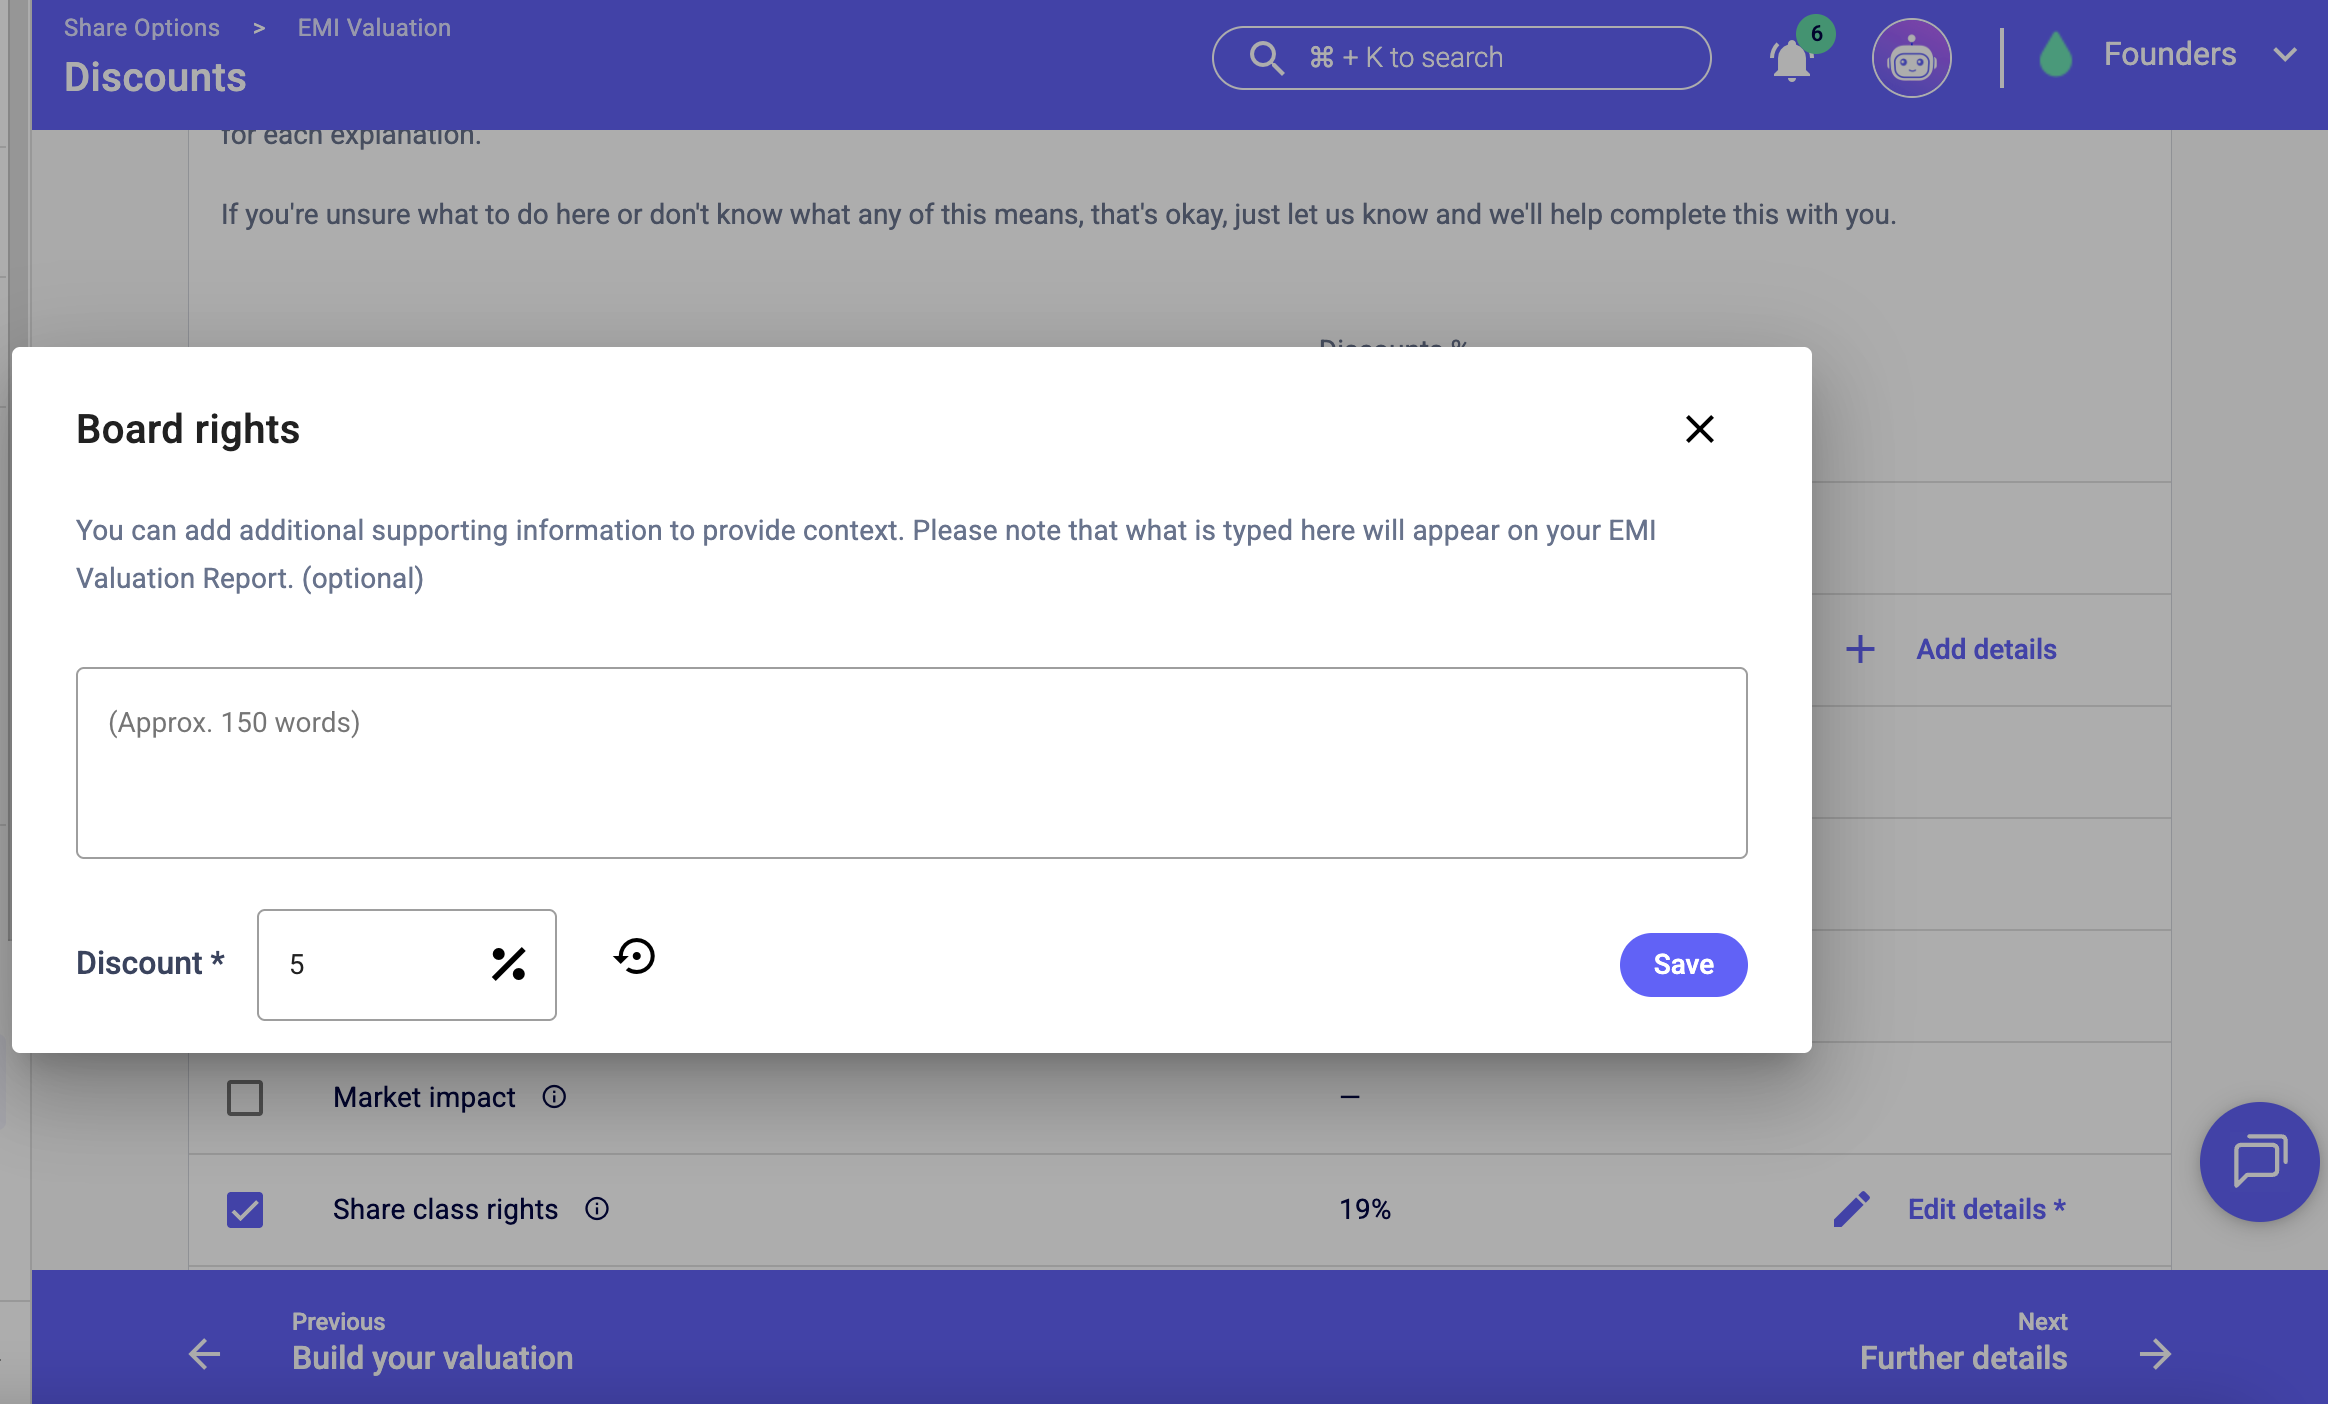The width and height of the screenshot is (2328, 1404).
Task: Open the EMI Valuation breadcrumb
Action: pyautogui.click(x=374, y=28)
